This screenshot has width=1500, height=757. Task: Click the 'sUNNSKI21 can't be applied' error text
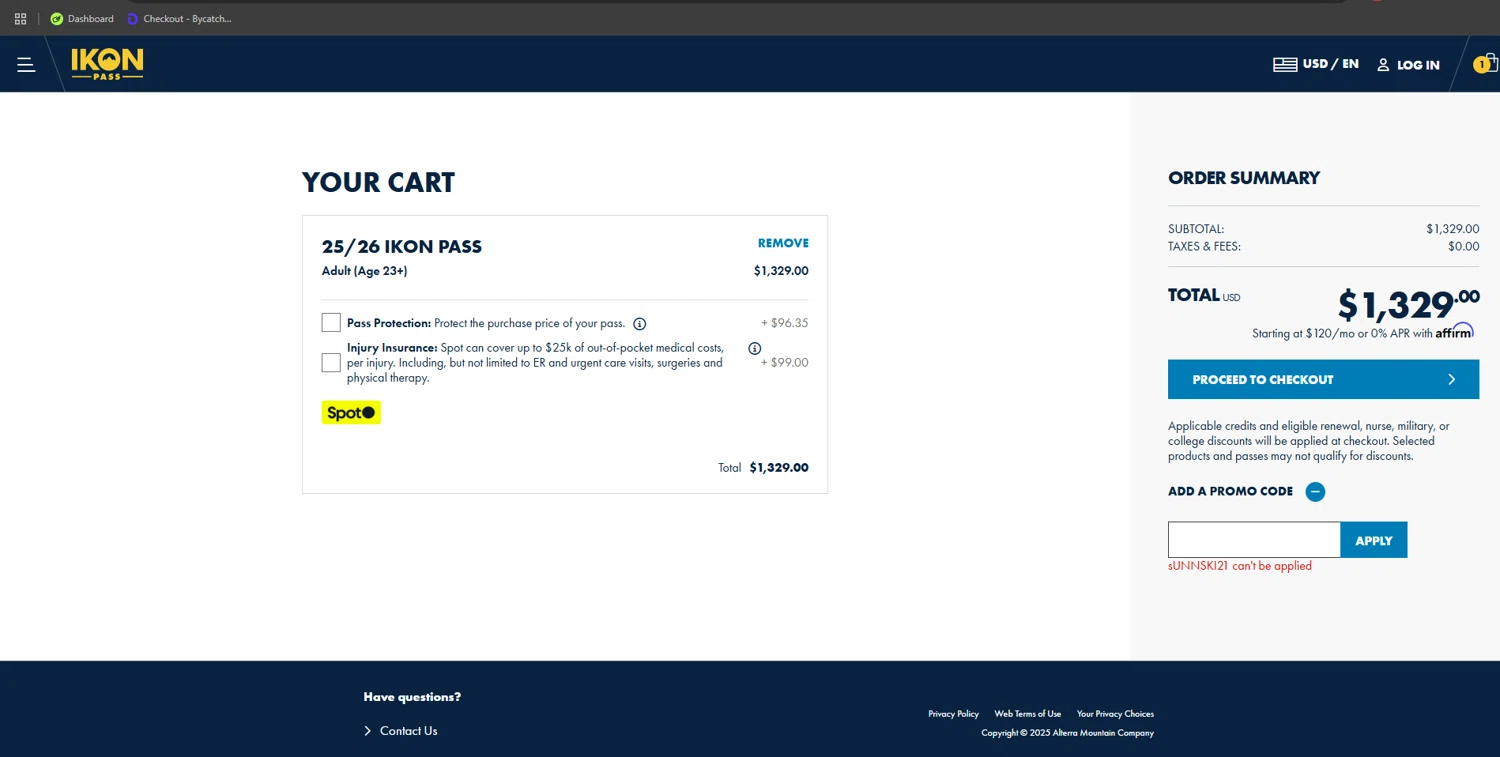[1240, 566]
